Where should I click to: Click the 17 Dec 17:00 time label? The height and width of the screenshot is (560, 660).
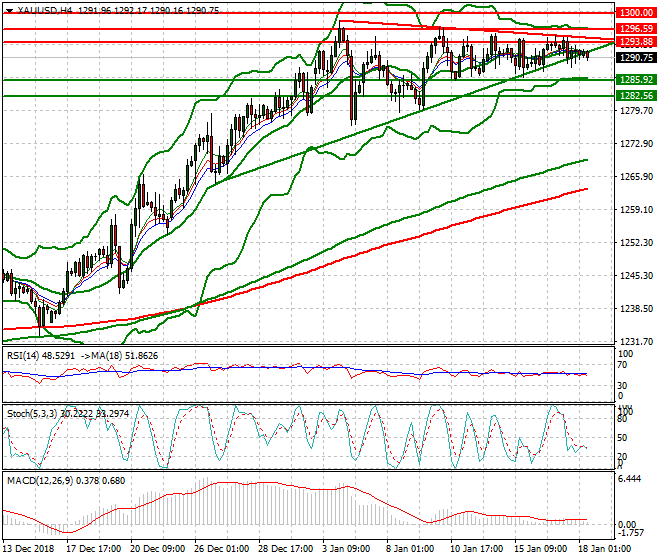(94, 549)
